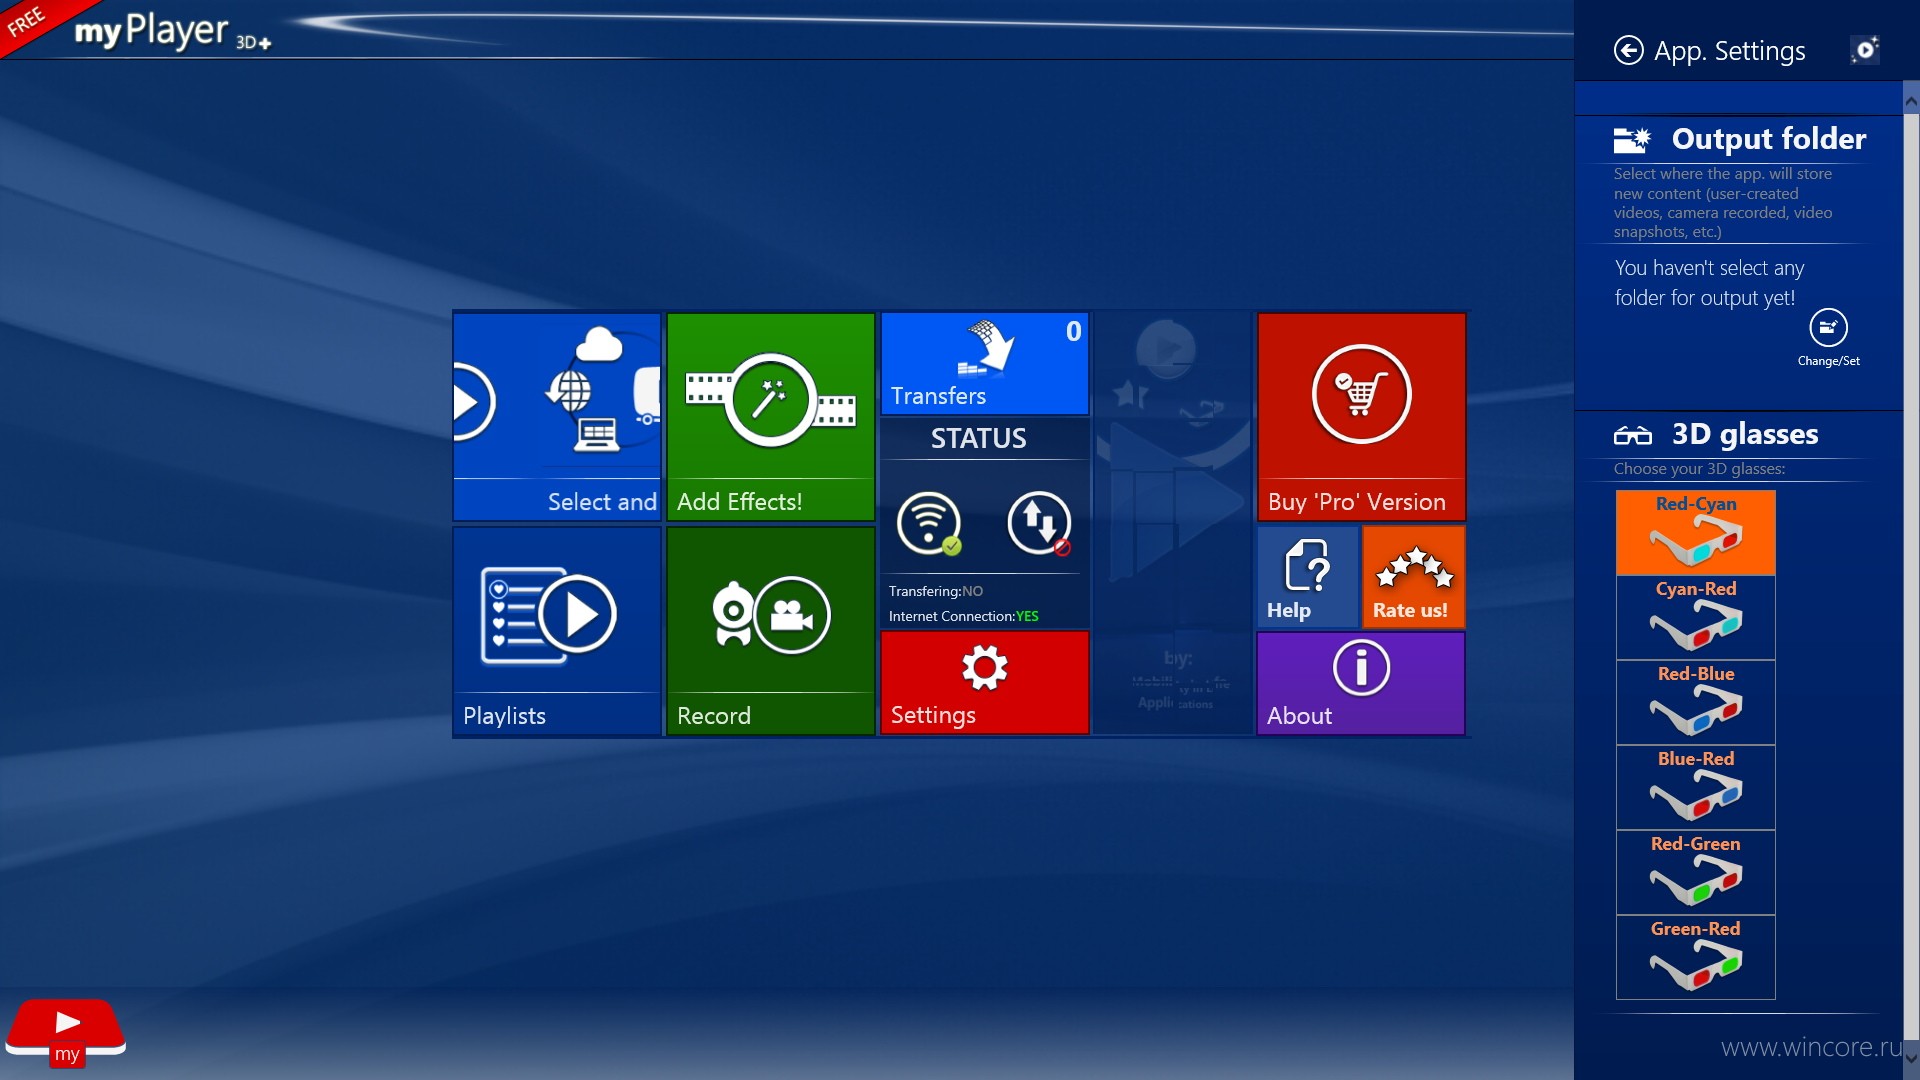
Task: Open the Settings tile with gear
Action: tap(985, 683)
